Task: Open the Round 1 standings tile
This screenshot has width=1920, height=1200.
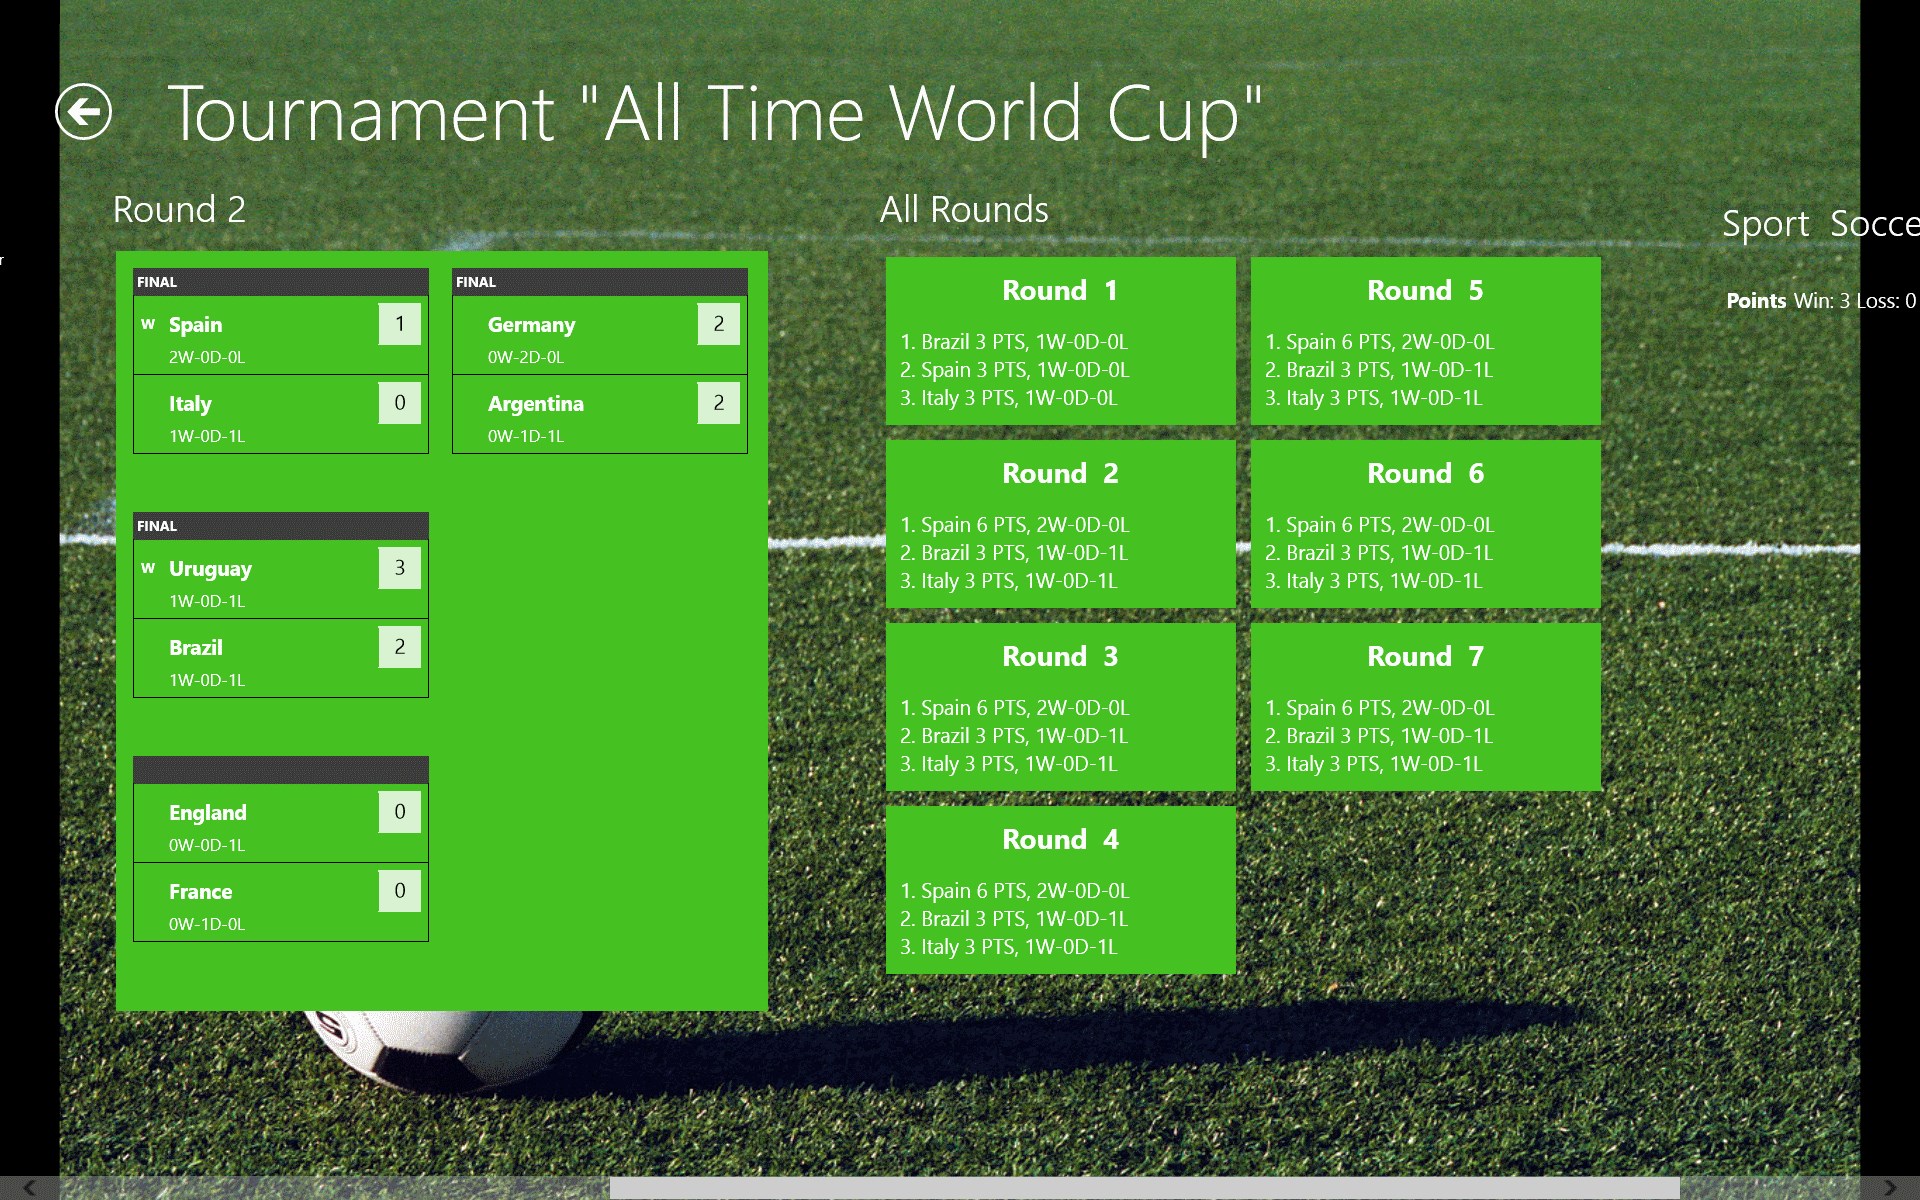Action: [1060, 341]
